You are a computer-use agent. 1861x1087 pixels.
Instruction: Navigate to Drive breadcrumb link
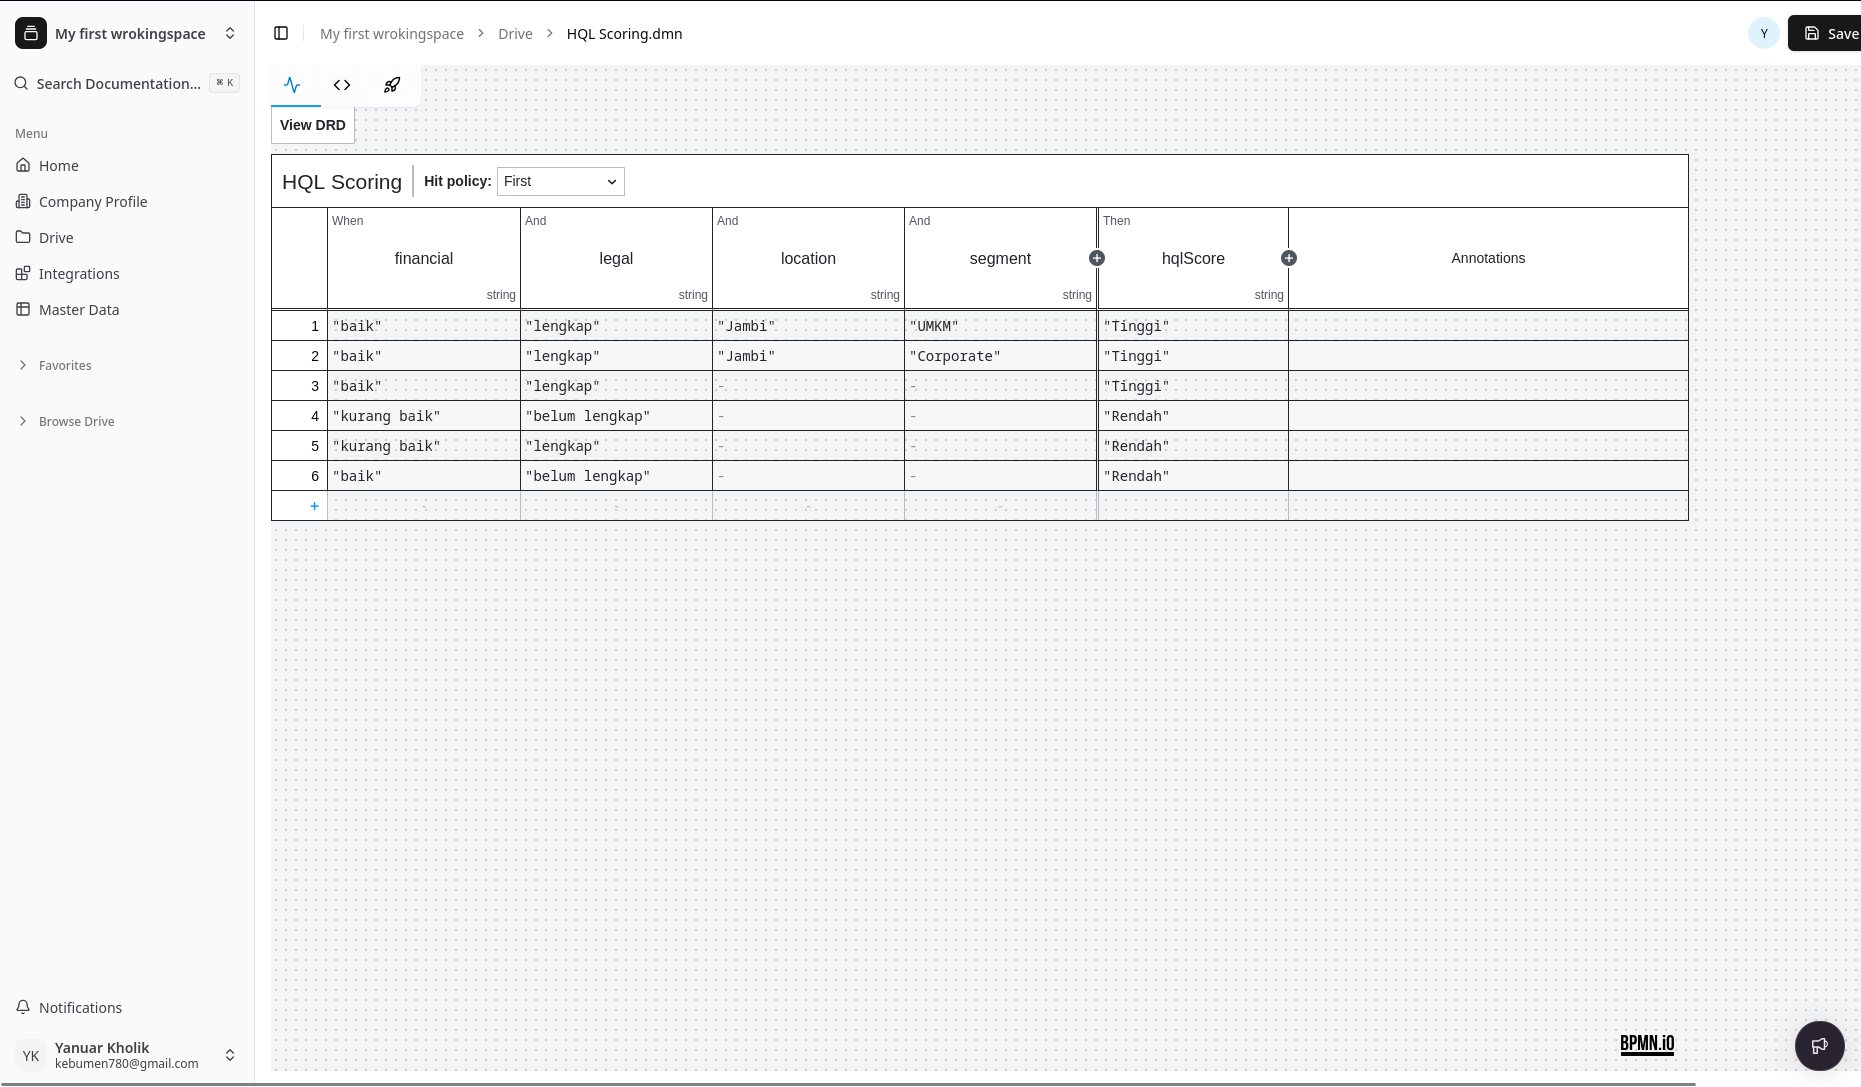(515, 33)
